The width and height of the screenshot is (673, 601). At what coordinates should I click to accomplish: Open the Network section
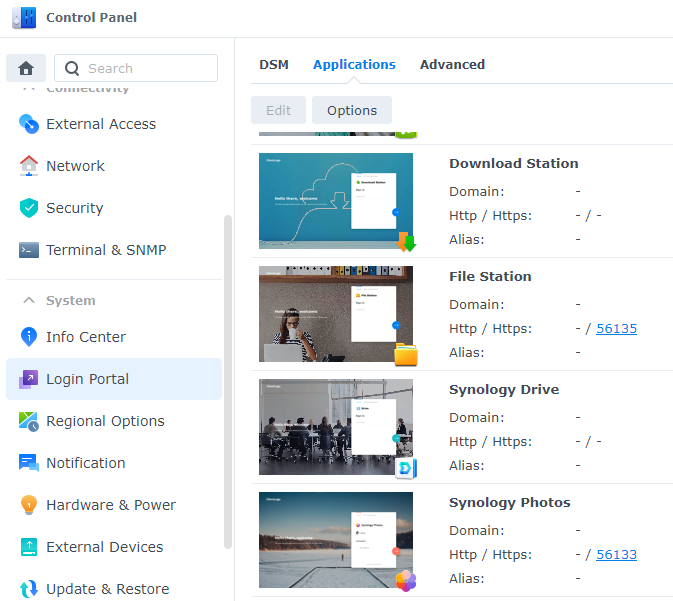click(114, 166)
